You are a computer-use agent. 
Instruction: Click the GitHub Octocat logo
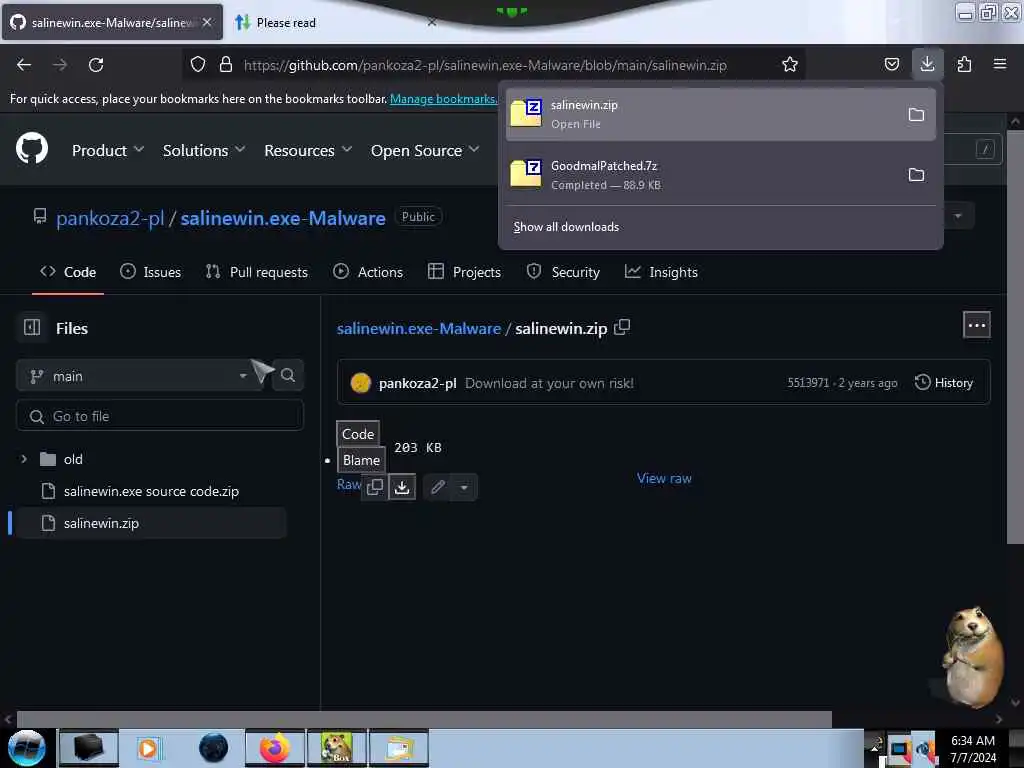32,148
